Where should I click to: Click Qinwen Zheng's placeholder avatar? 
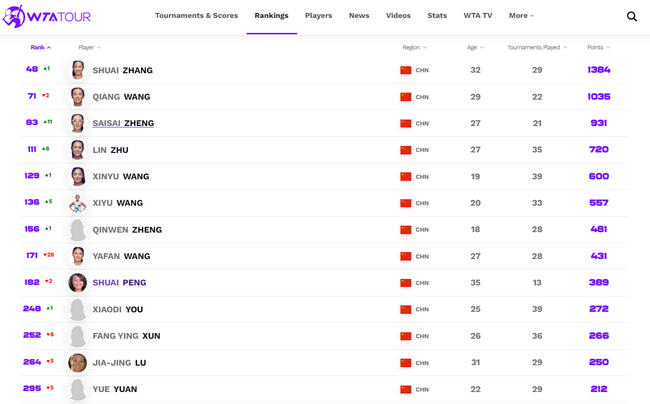click(78, 230)
